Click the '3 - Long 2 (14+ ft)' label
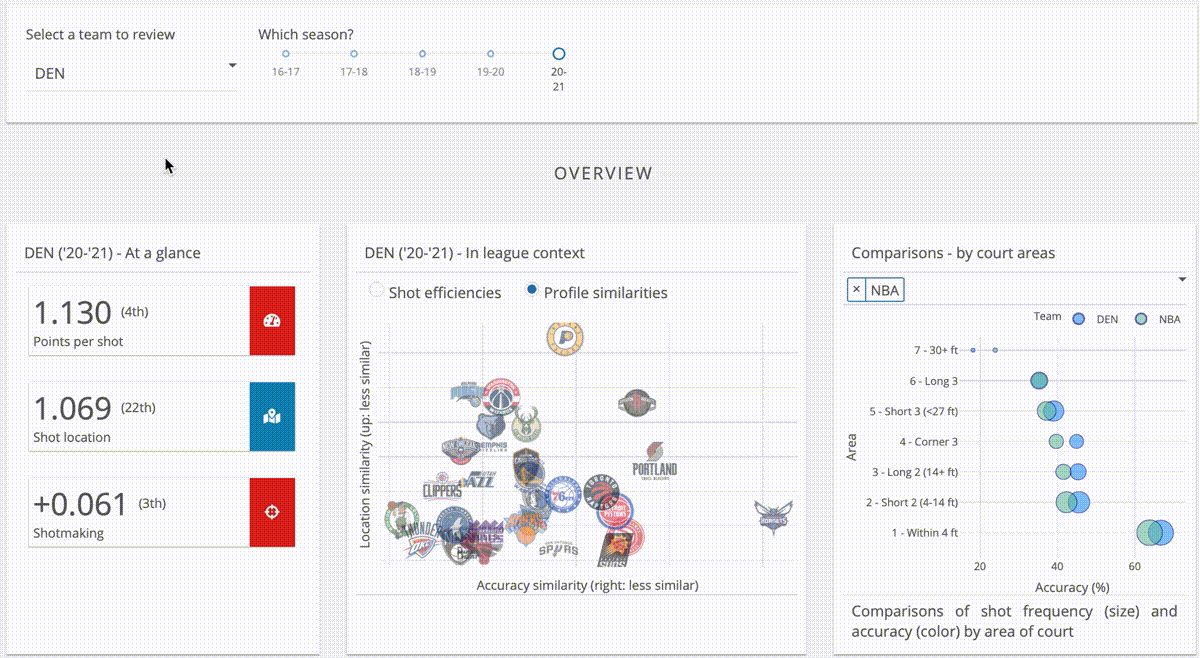This screenshot has width=1200, height=658. pyautogui.click(x=915, y=472)
